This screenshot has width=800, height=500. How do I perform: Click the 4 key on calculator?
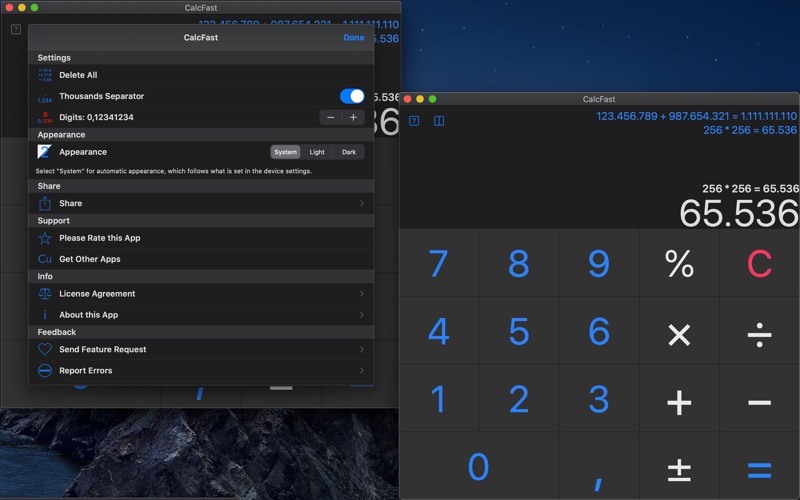coord(439,331)
